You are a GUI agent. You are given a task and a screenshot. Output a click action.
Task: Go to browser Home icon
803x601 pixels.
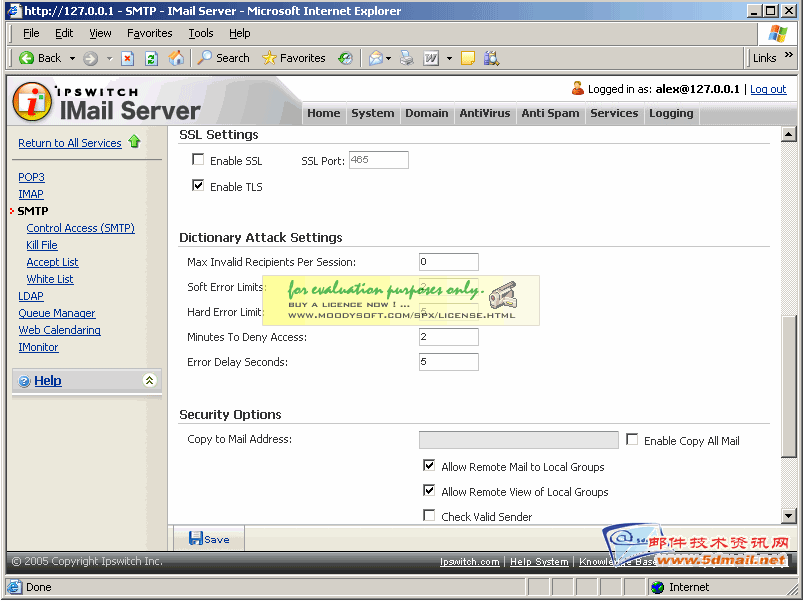pos(176,58)
